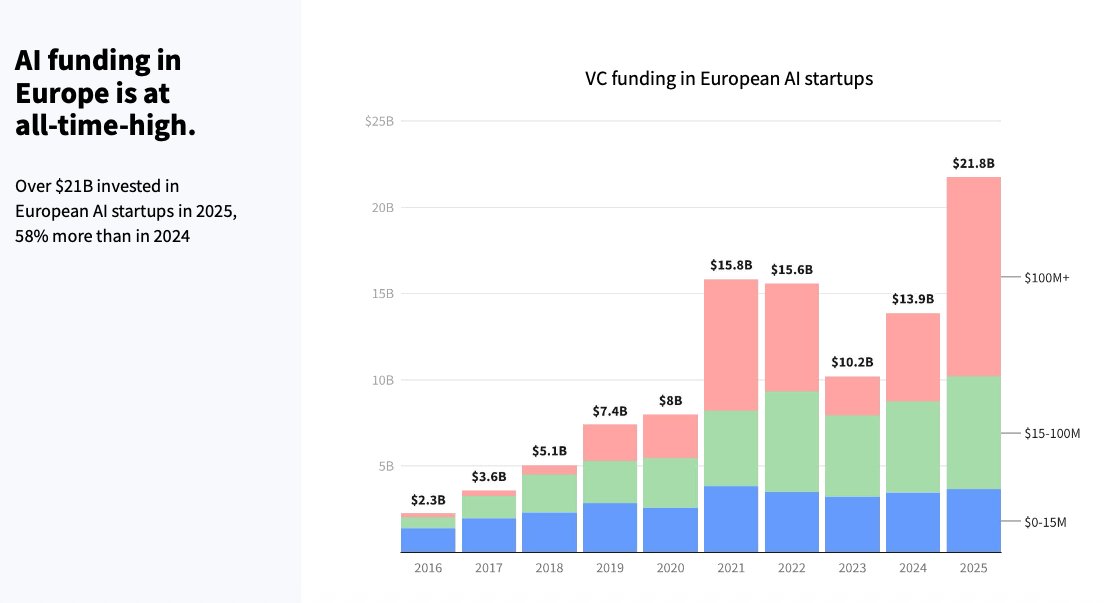The image size is (1112, 603).
Task: Click the red $100M+ segment of the 2025 bar
Action: [973, 276]
